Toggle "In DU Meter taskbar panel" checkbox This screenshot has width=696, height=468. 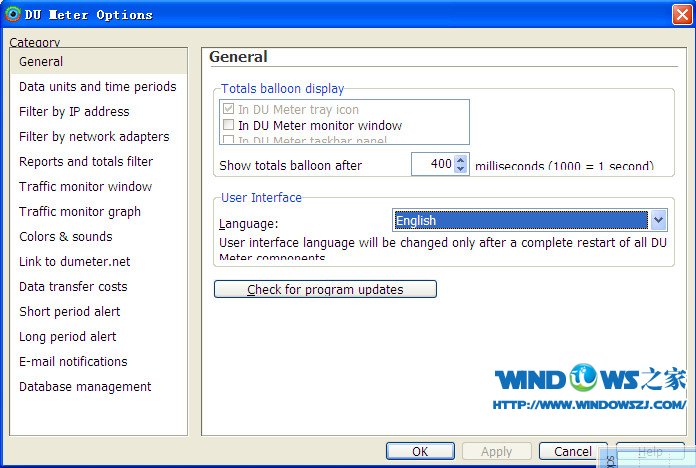click(x=228, y=141)
